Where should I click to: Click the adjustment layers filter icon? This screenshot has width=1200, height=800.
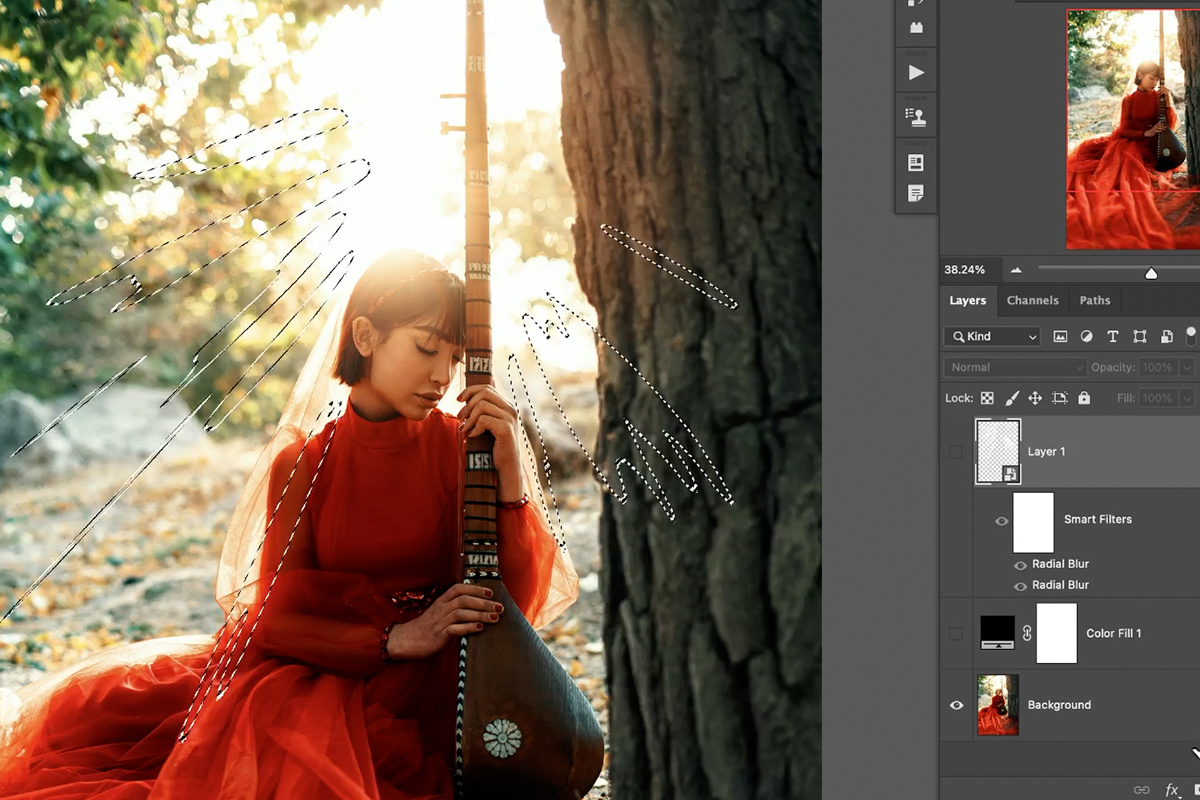click(x=1086, y=336)
